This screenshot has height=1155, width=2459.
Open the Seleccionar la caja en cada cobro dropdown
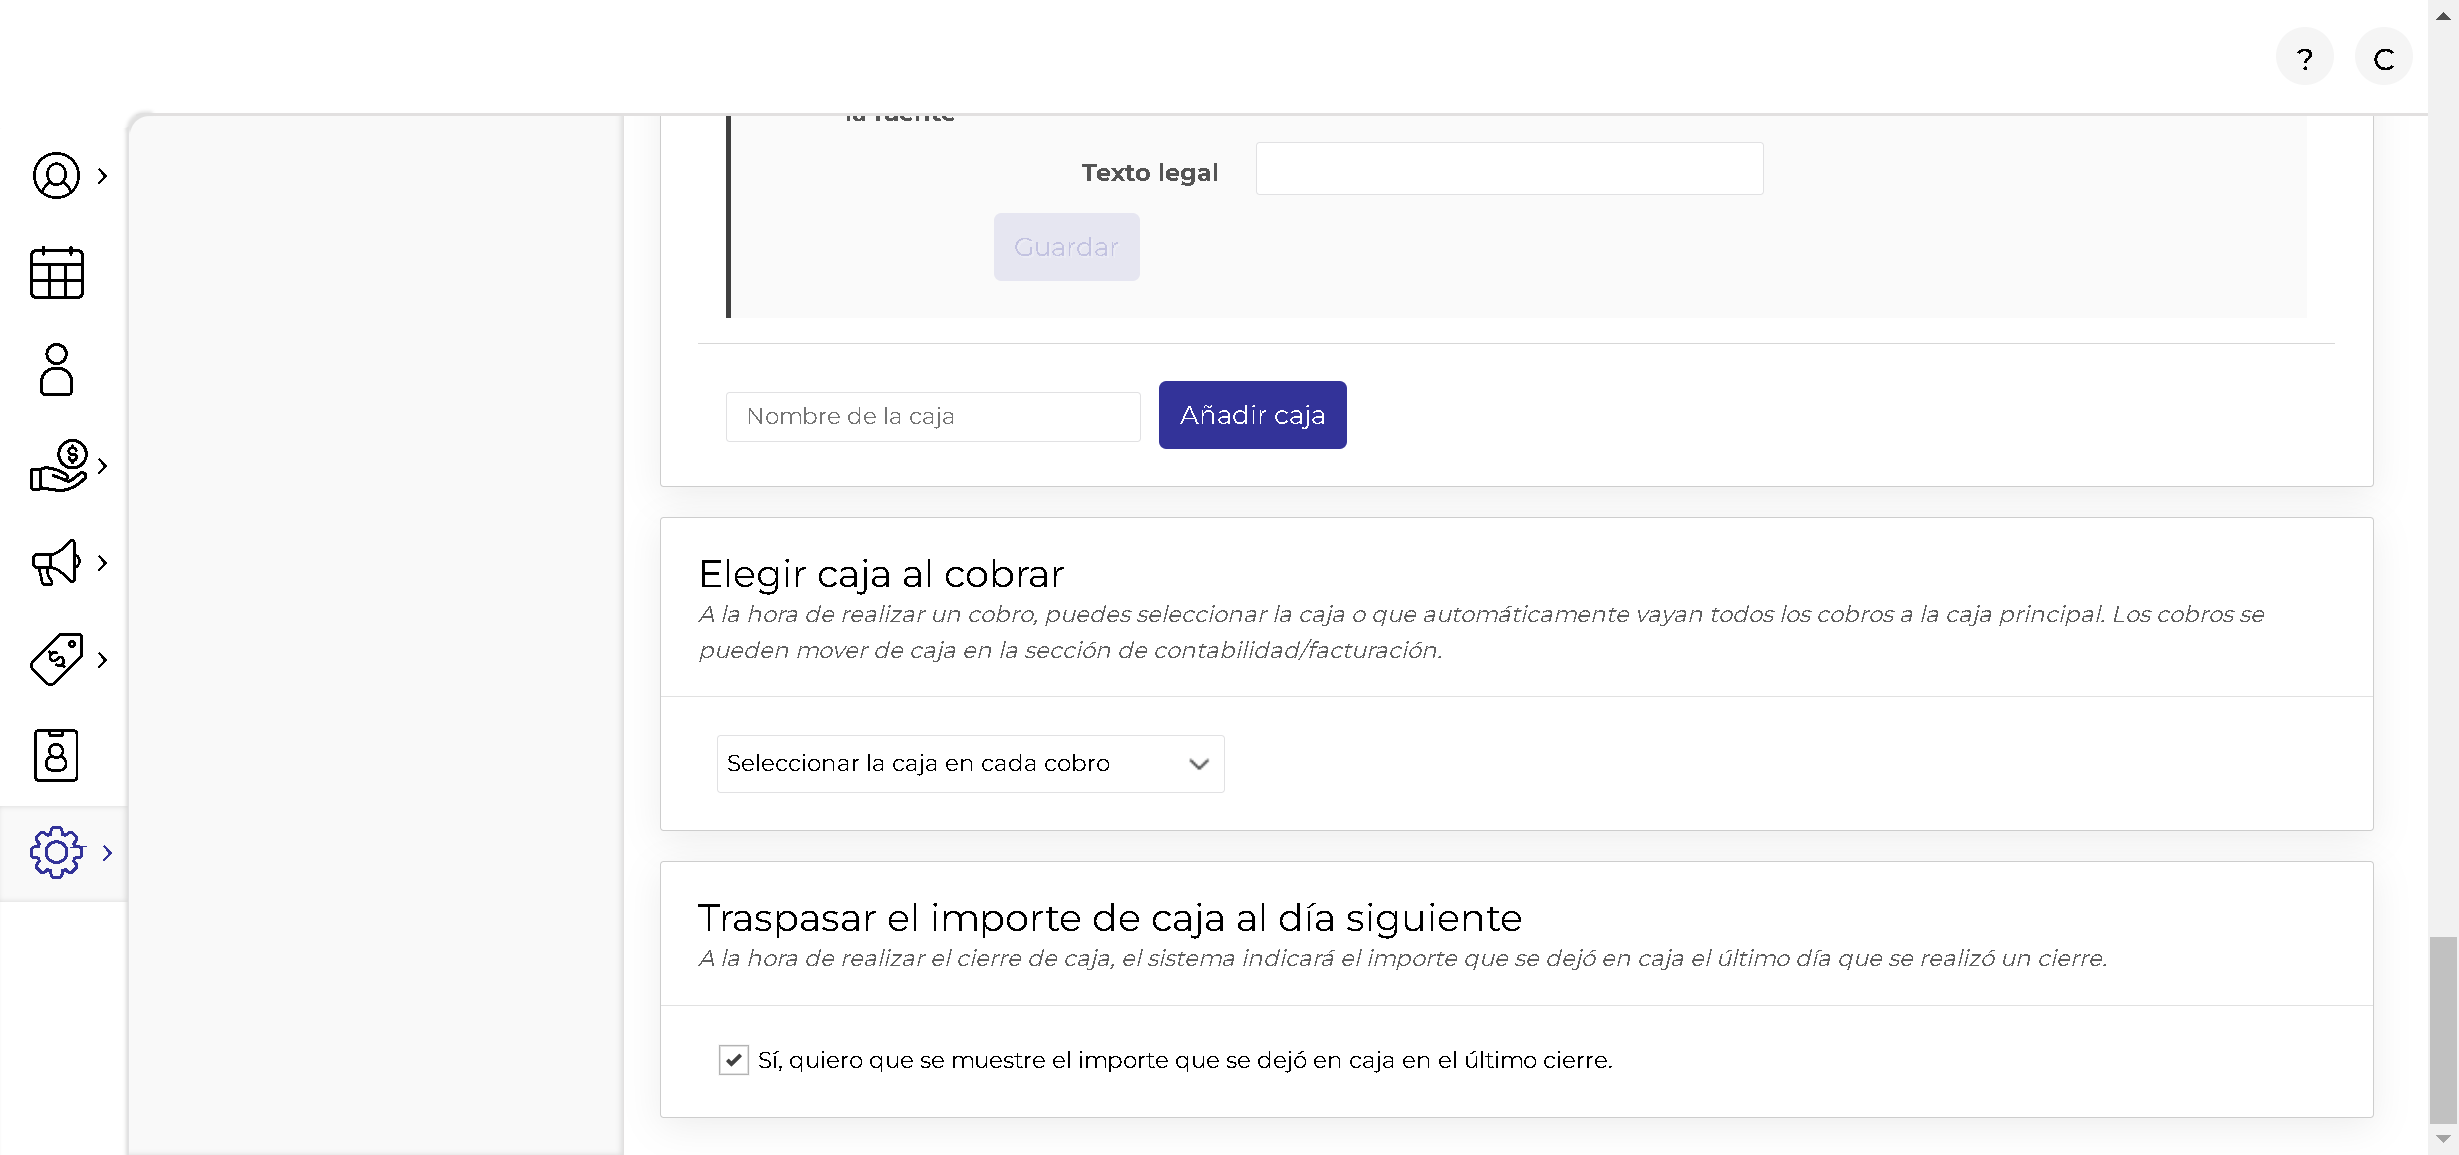click(970, 764)
